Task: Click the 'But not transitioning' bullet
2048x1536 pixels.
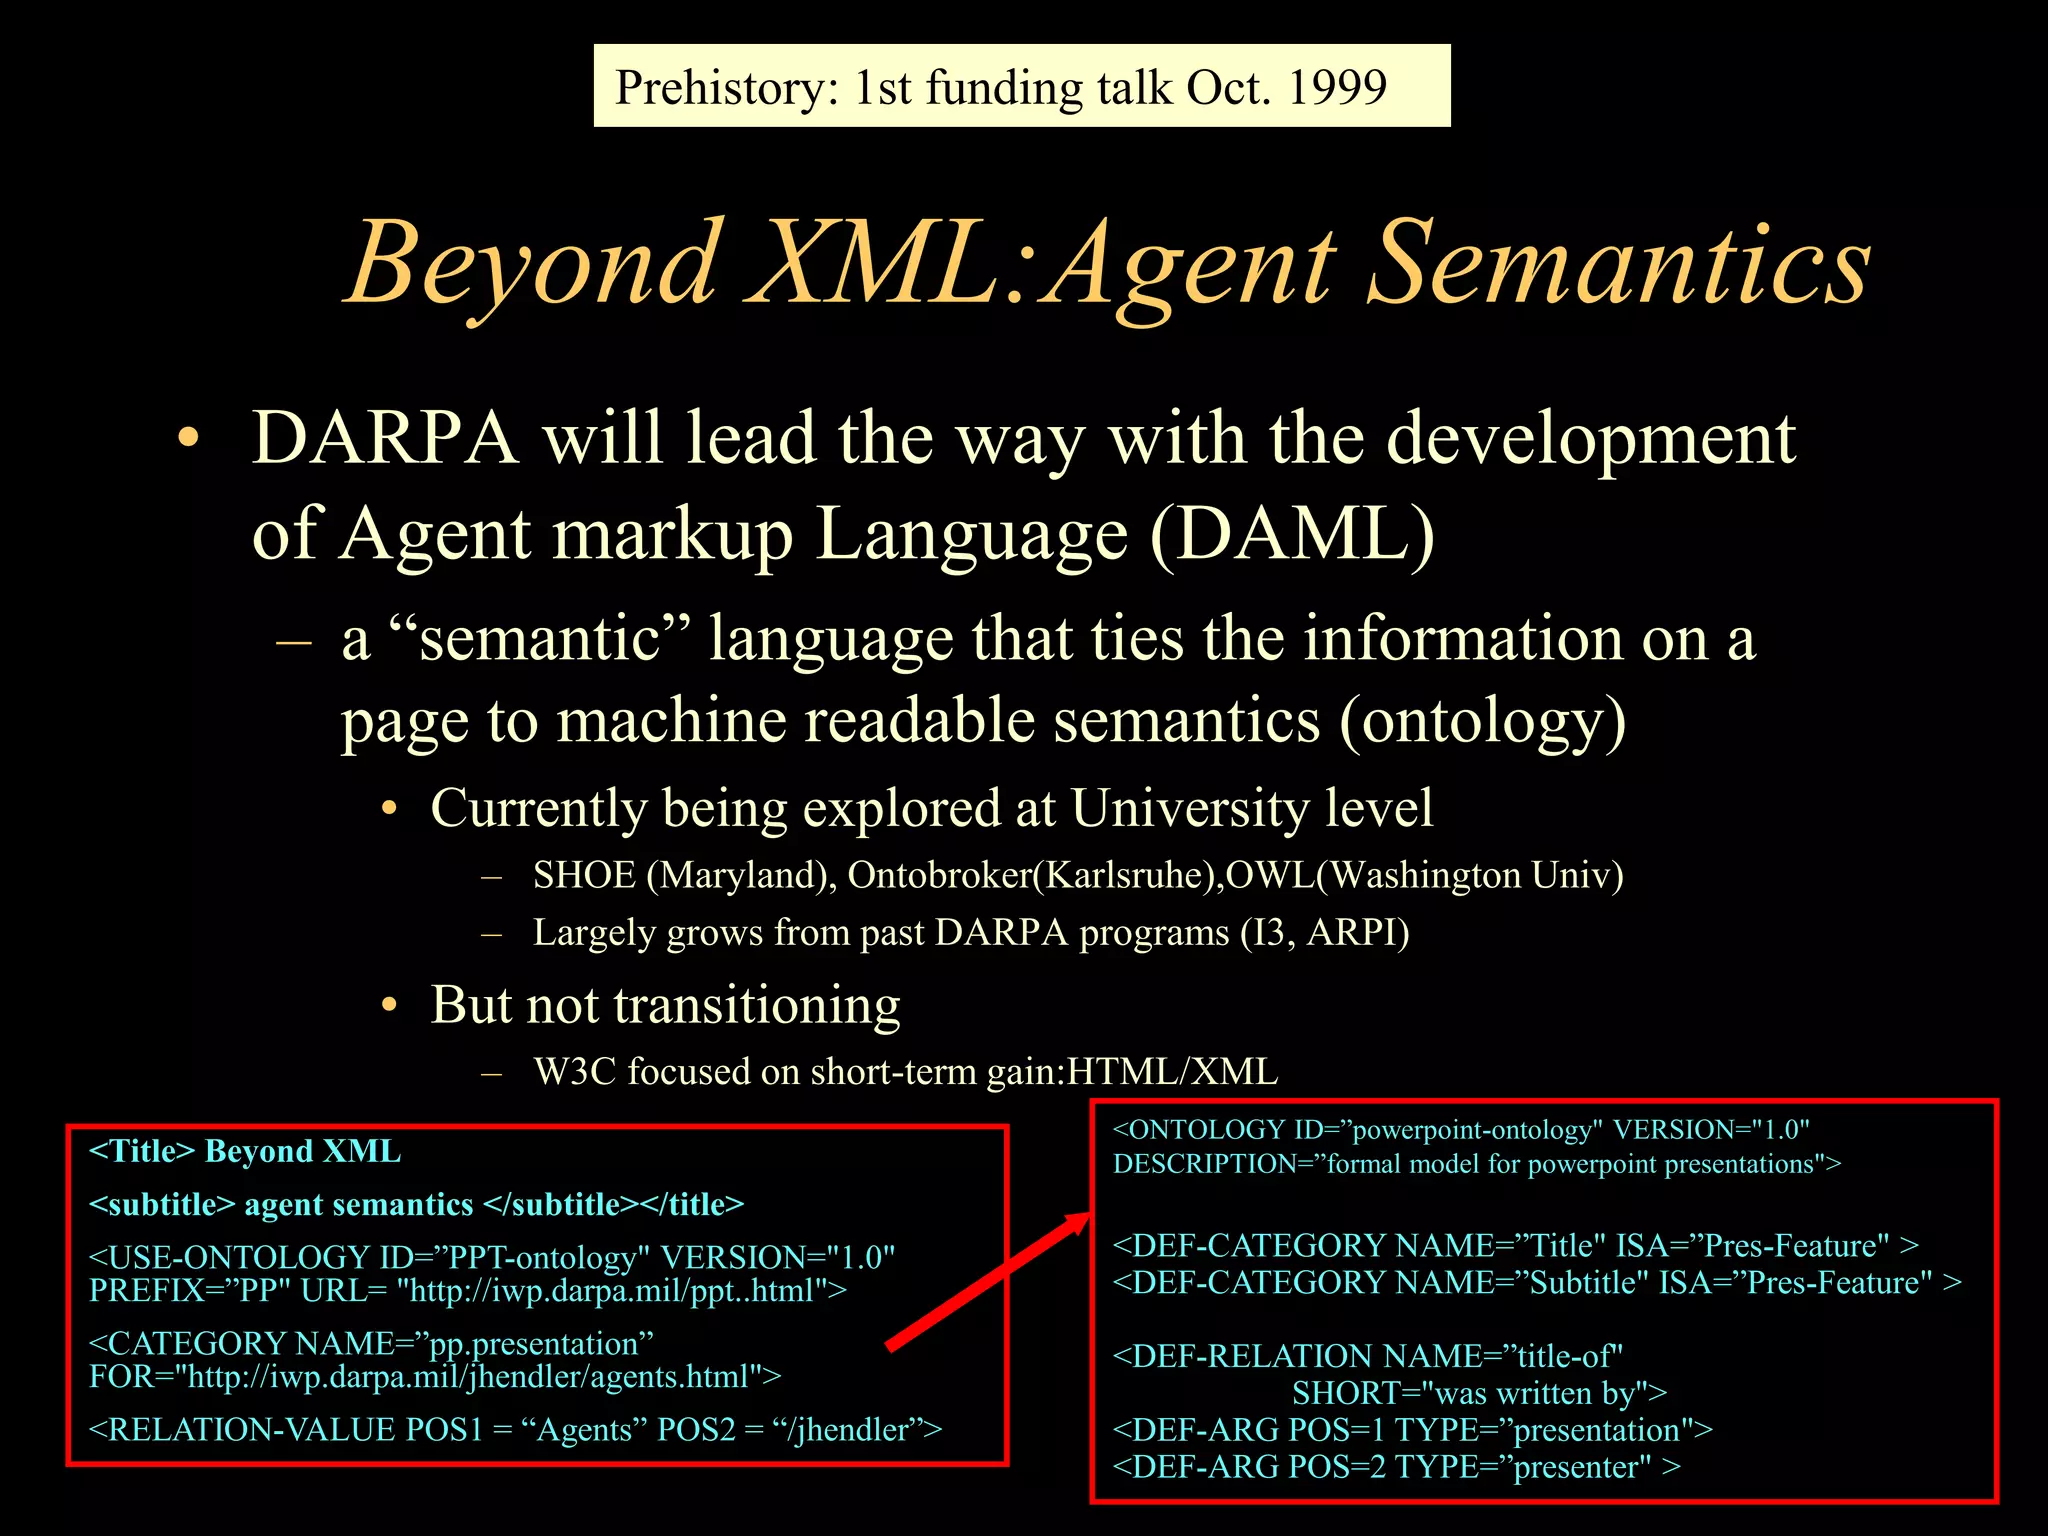Action: [x=665, y=1004]
